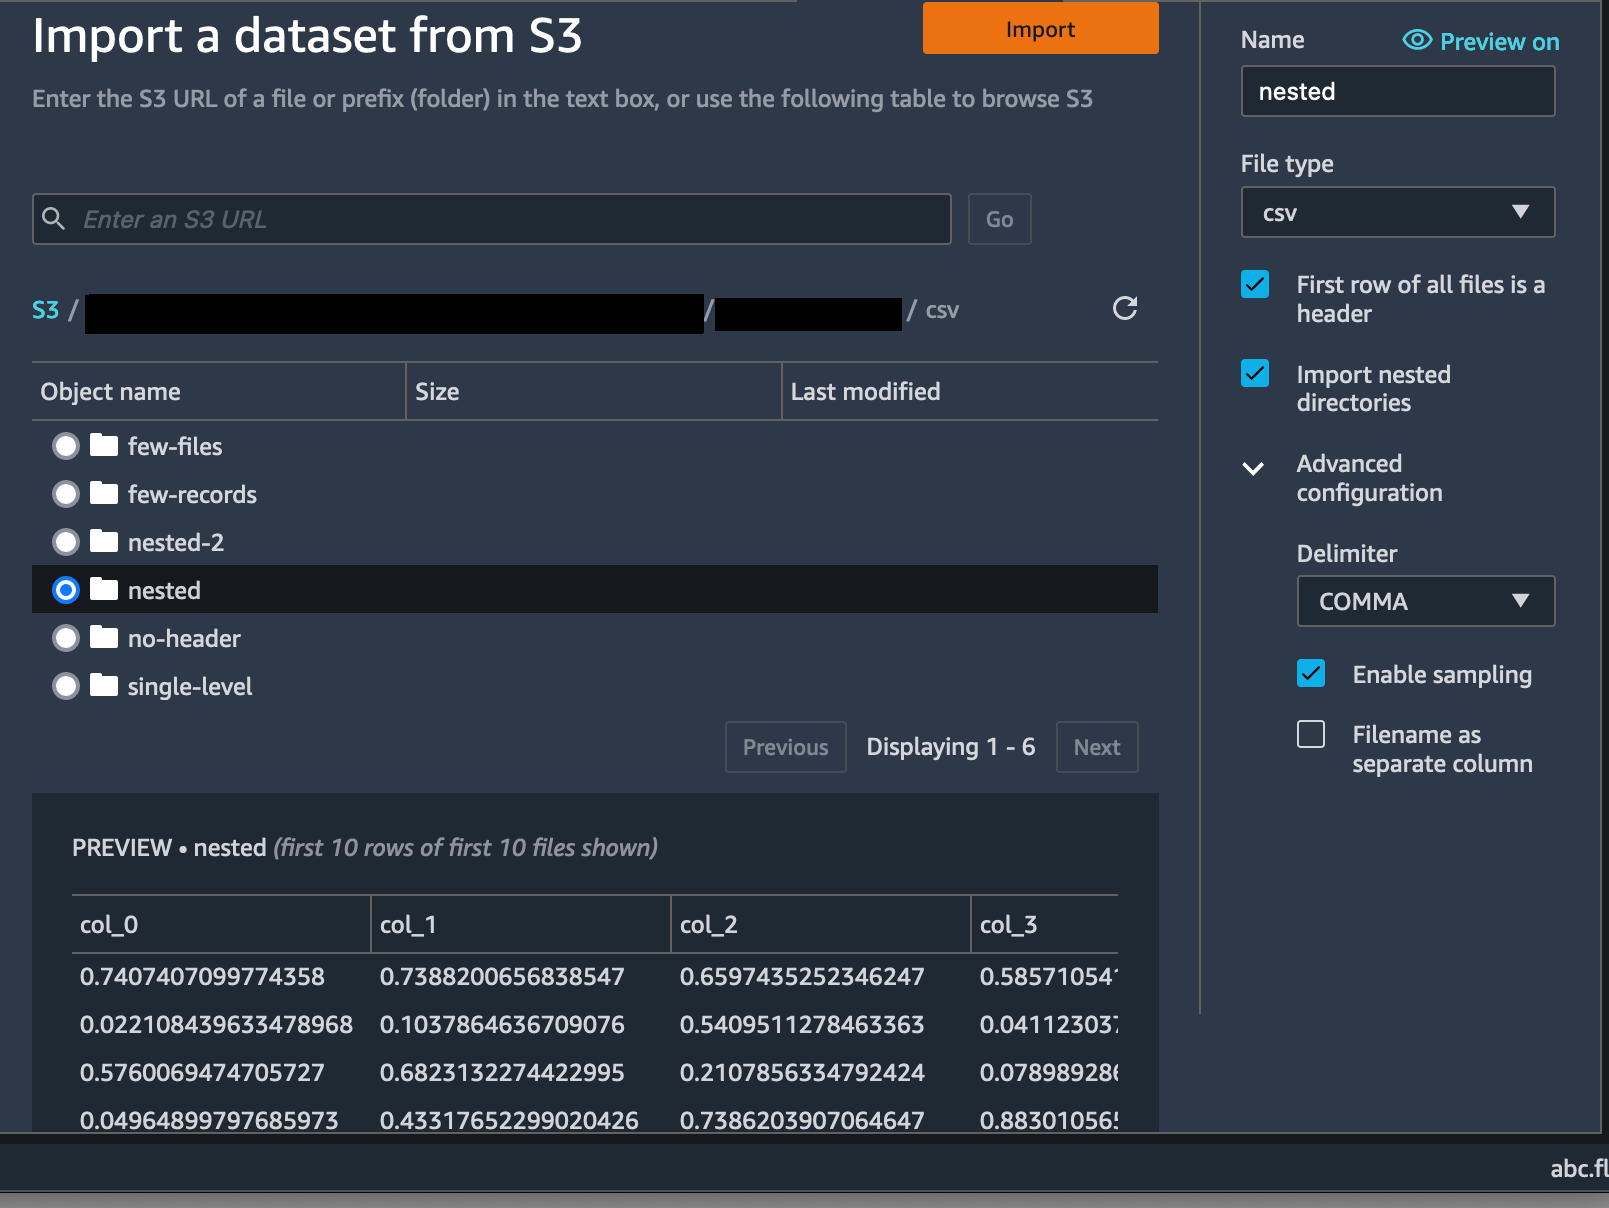Select the few-records radio button

pos(66,494)
